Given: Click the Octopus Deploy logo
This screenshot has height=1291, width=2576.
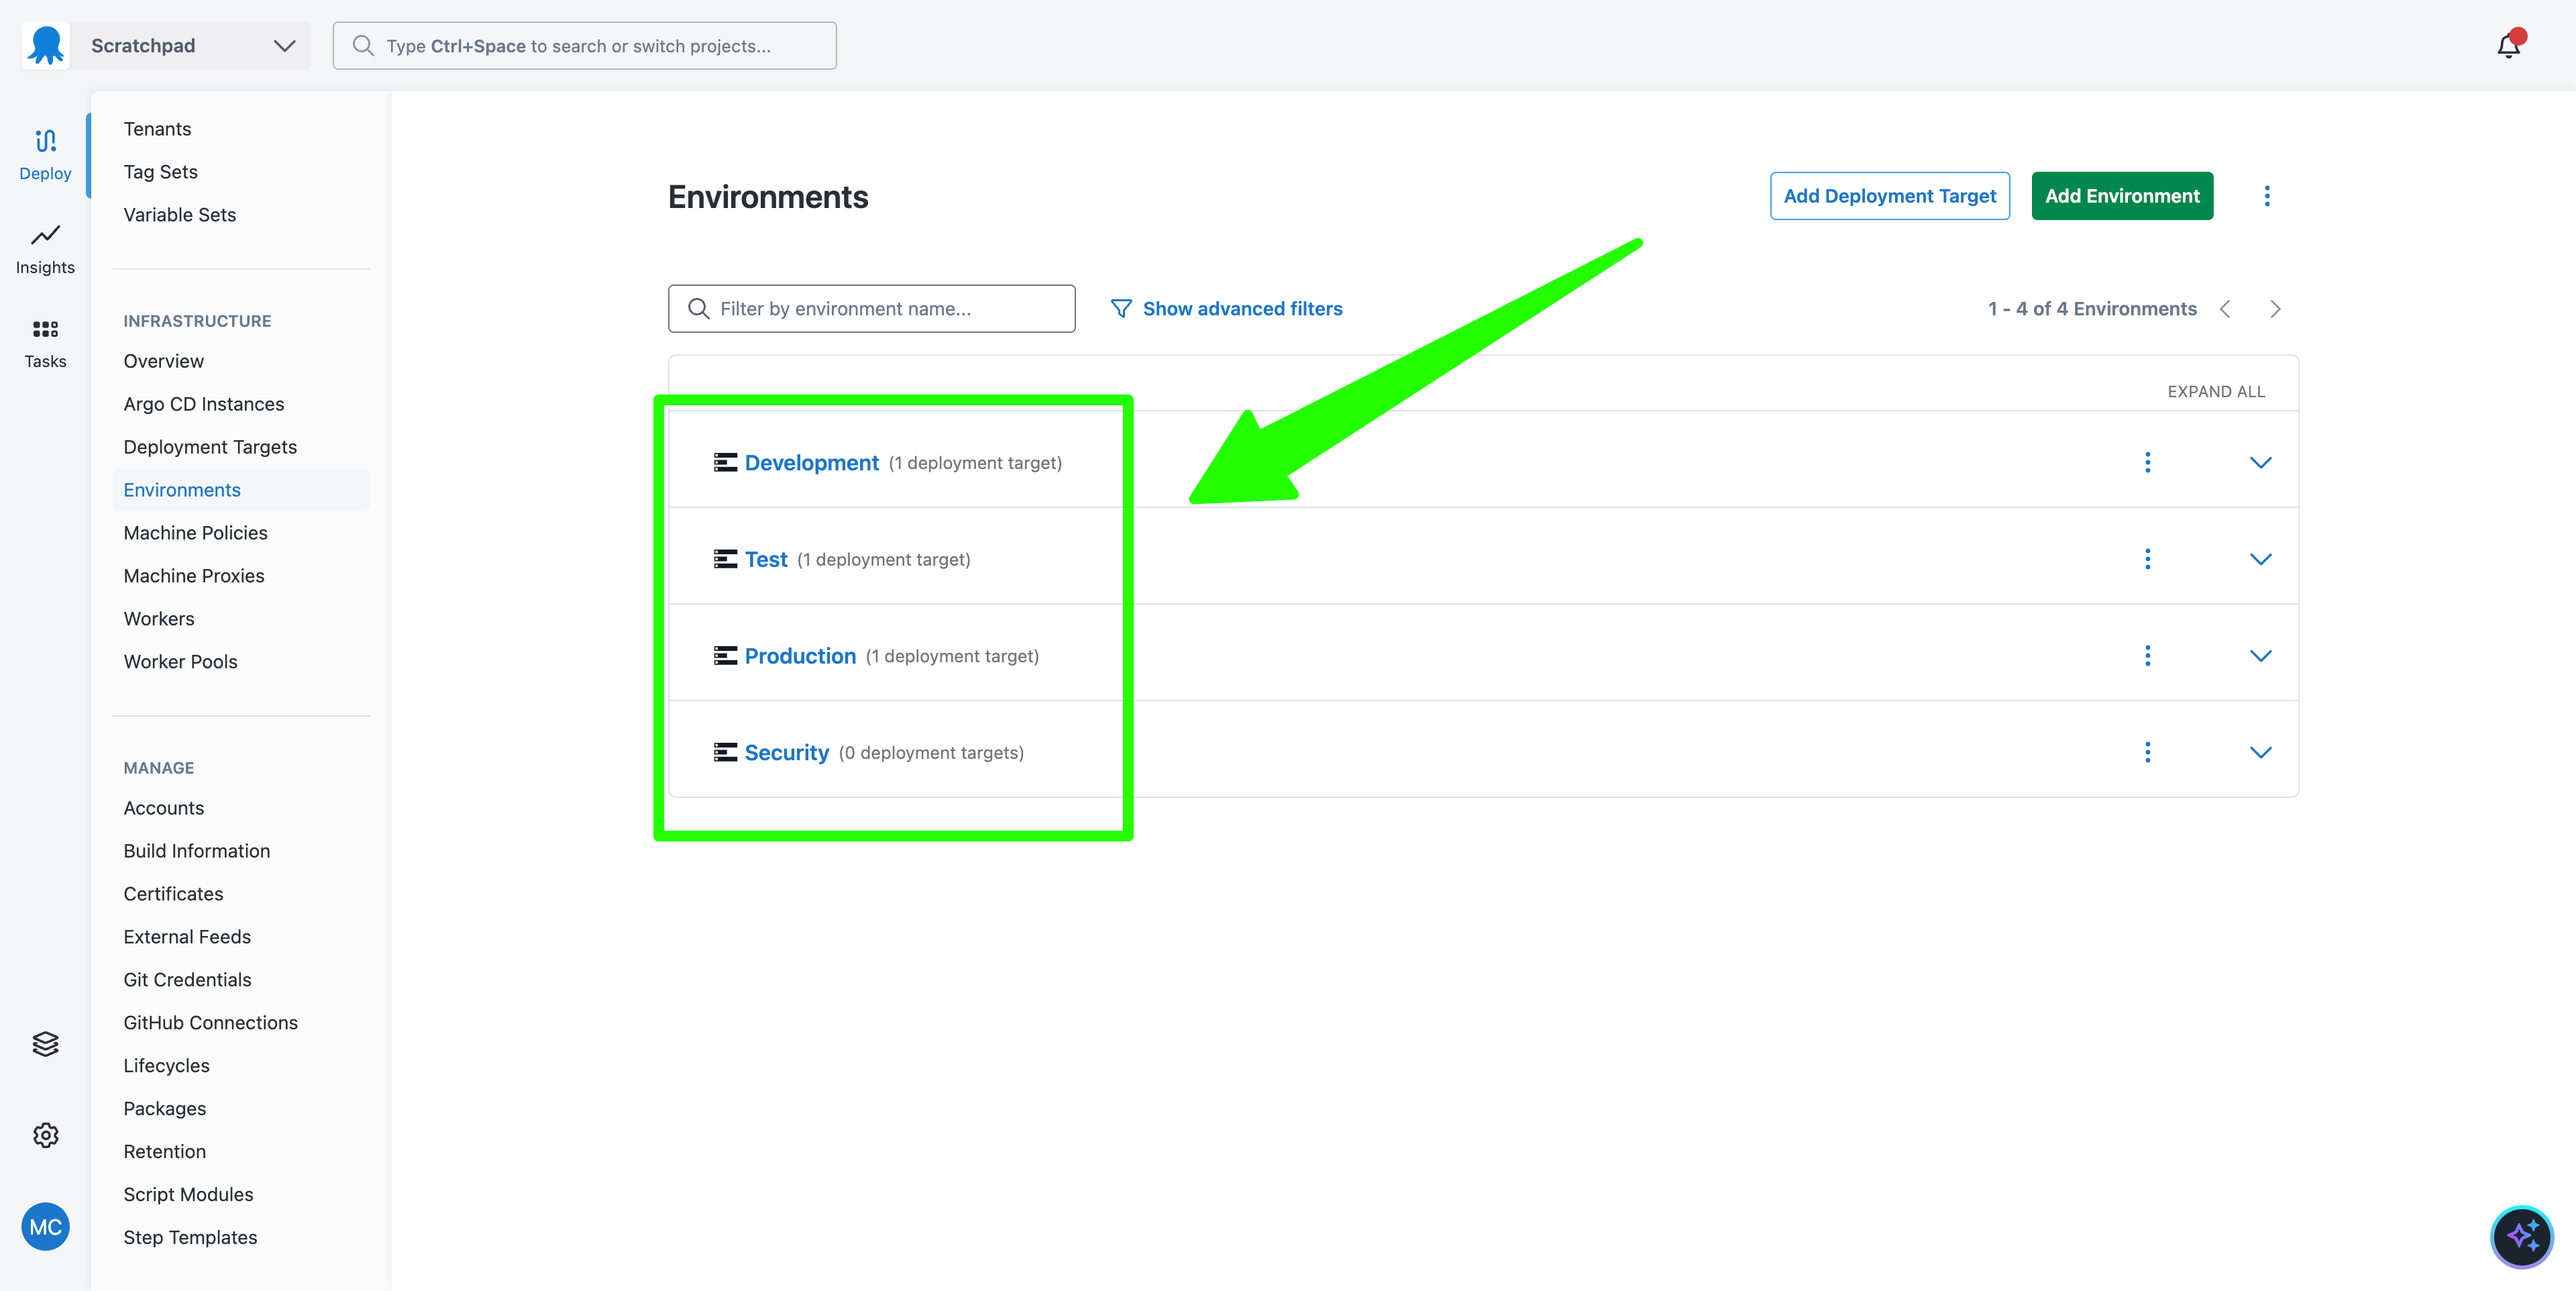Looking at the screenshot, I should 46,46.
